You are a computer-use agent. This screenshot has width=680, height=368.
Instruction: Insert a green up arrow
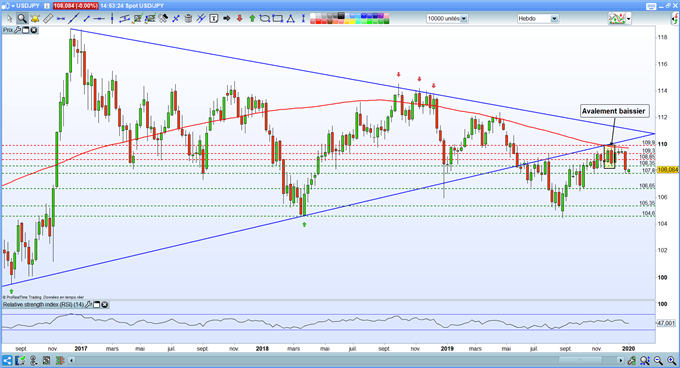[252, 19]
